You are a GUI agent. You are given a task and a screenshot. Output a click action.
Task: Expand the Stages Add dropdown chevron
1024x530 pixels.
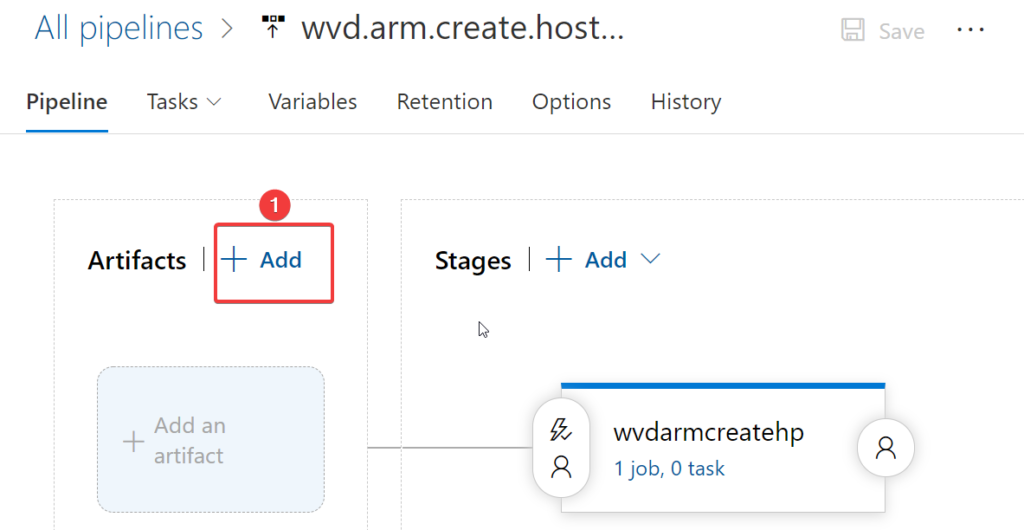coord(650,260)
